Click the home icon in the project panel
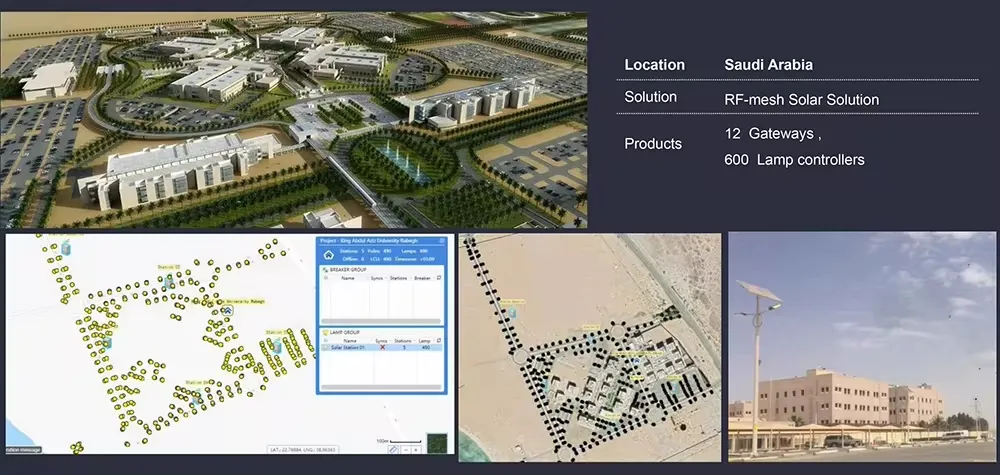 click(x=327, y=254)
